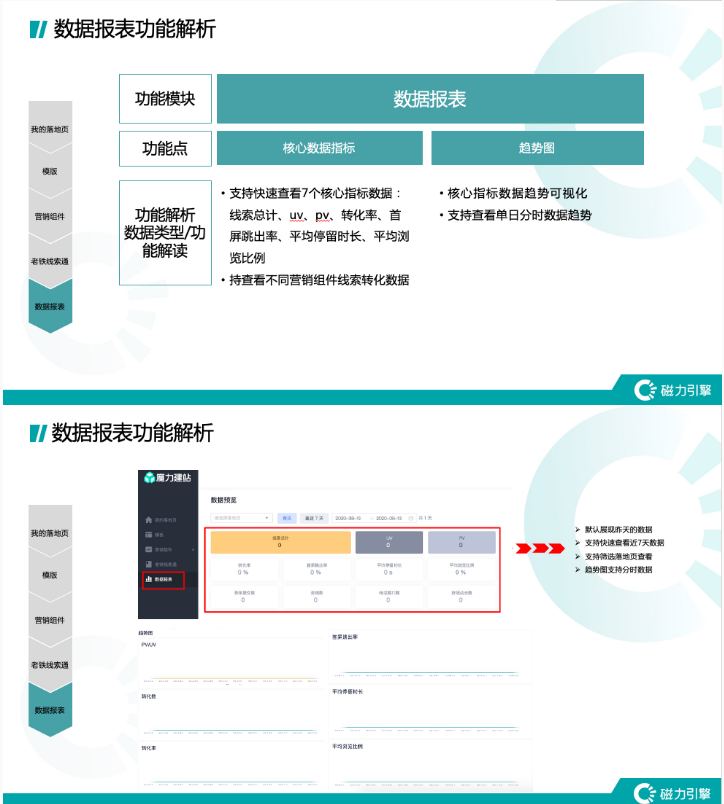Click the 营销组件 icon in the dark sidebar
724x804 pixels.
tap(148, 549)
